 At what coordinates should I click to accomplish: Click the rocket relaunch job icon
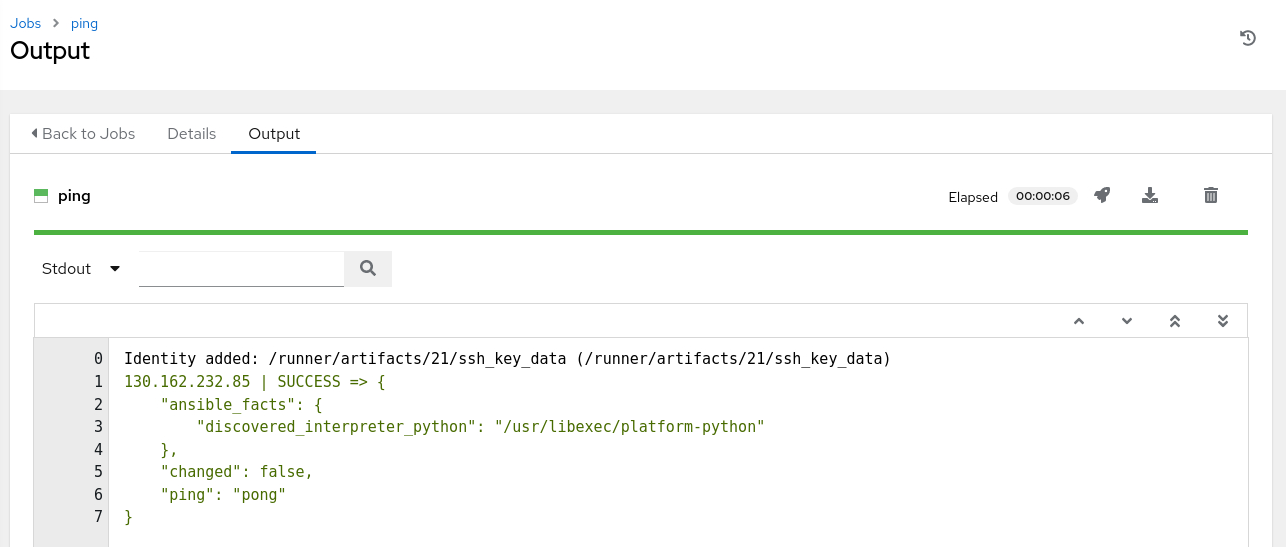tap(1101, 196)
